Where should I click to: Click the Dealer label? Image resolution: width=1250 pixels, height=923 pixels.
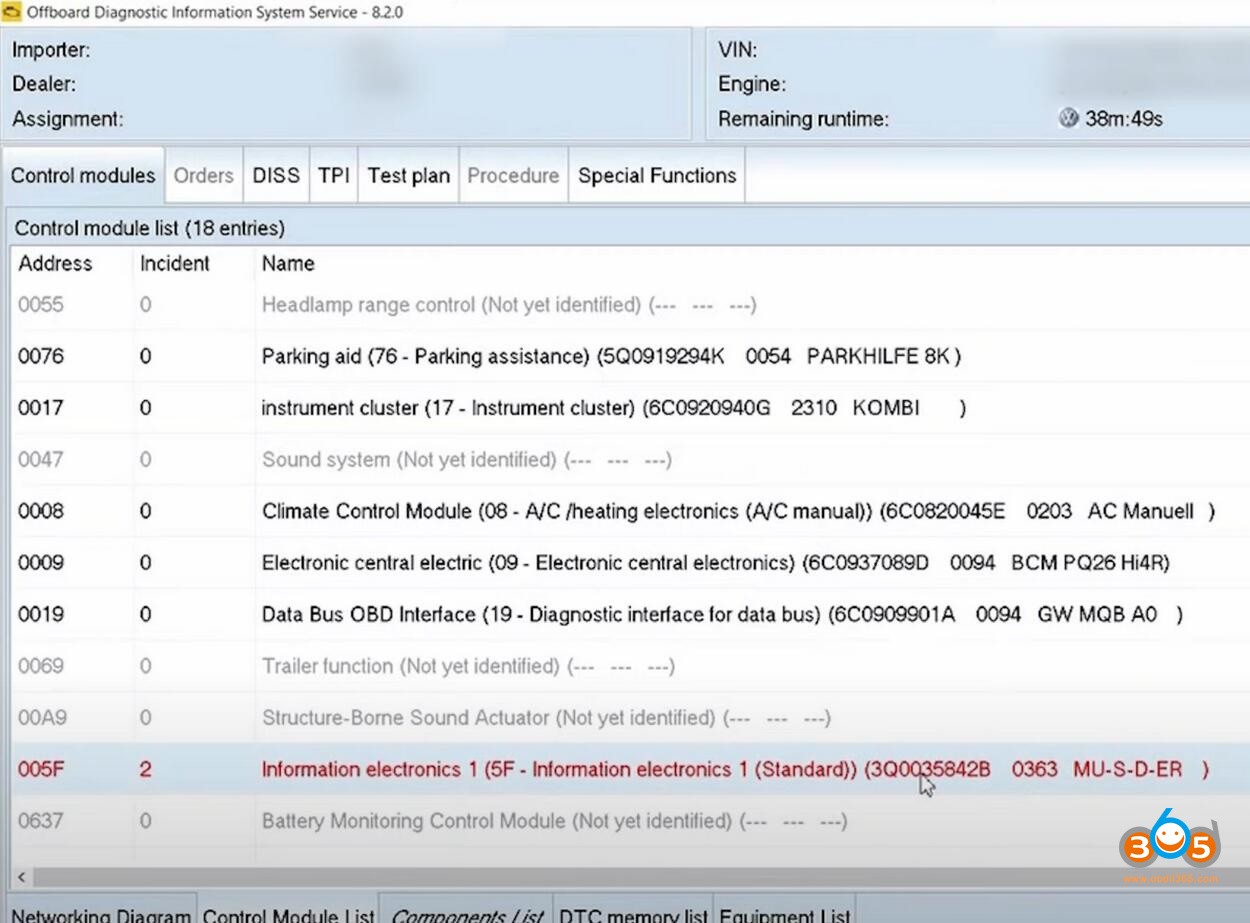point(44,84)
